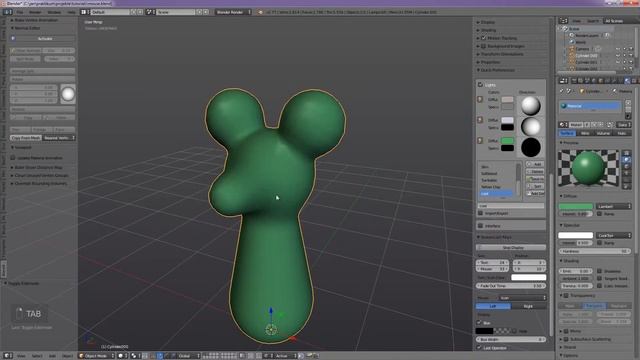This screenshot has width=640, height=360.
Task: Open the Render properties tab icon
Action: 574,81
